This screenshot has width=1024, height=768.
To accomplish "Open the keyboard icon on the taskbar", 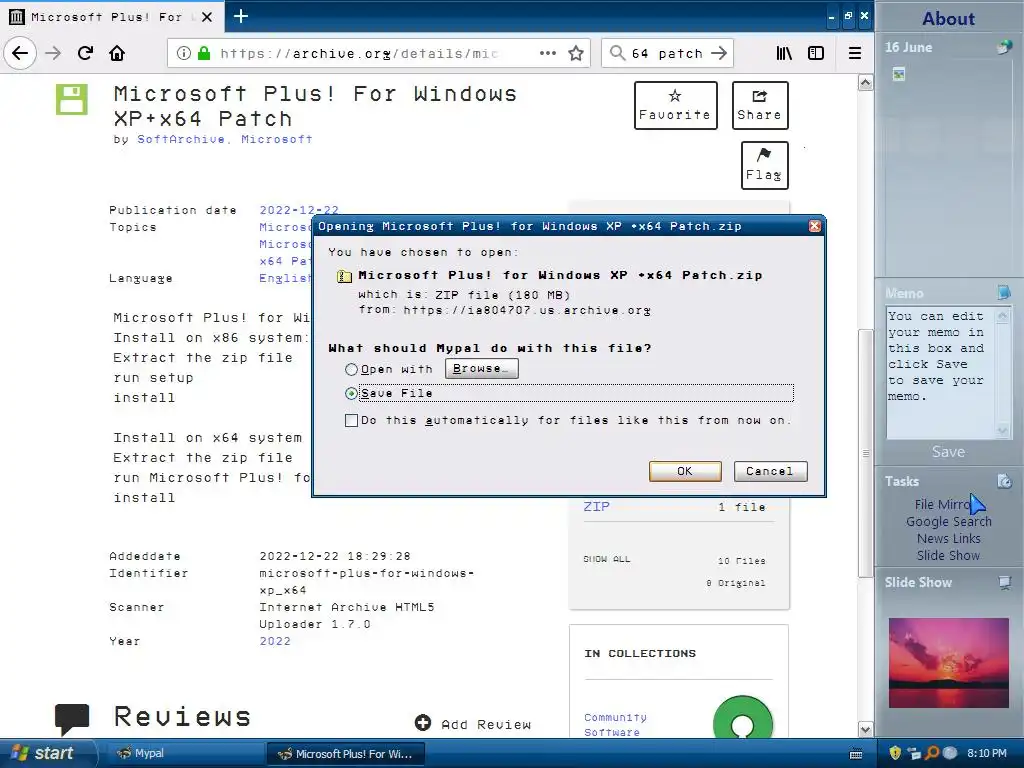I will [x=856, y=754].
